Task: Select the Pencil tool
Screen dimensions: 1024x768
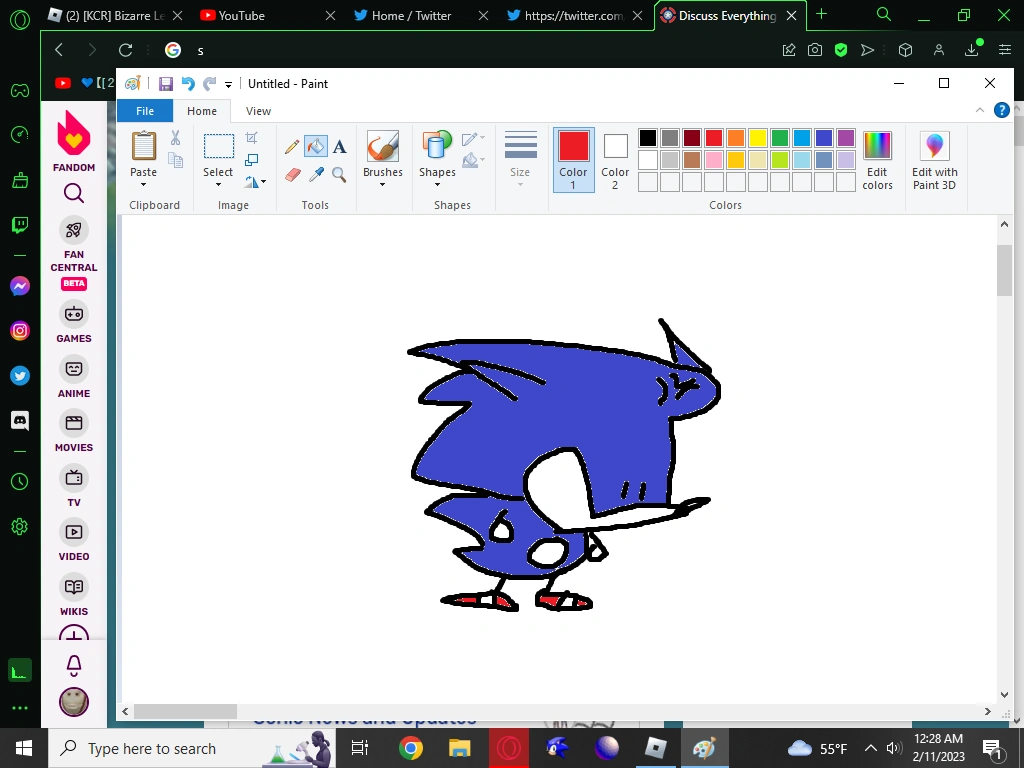Action: pyautogui.click(x=292, y=147)
